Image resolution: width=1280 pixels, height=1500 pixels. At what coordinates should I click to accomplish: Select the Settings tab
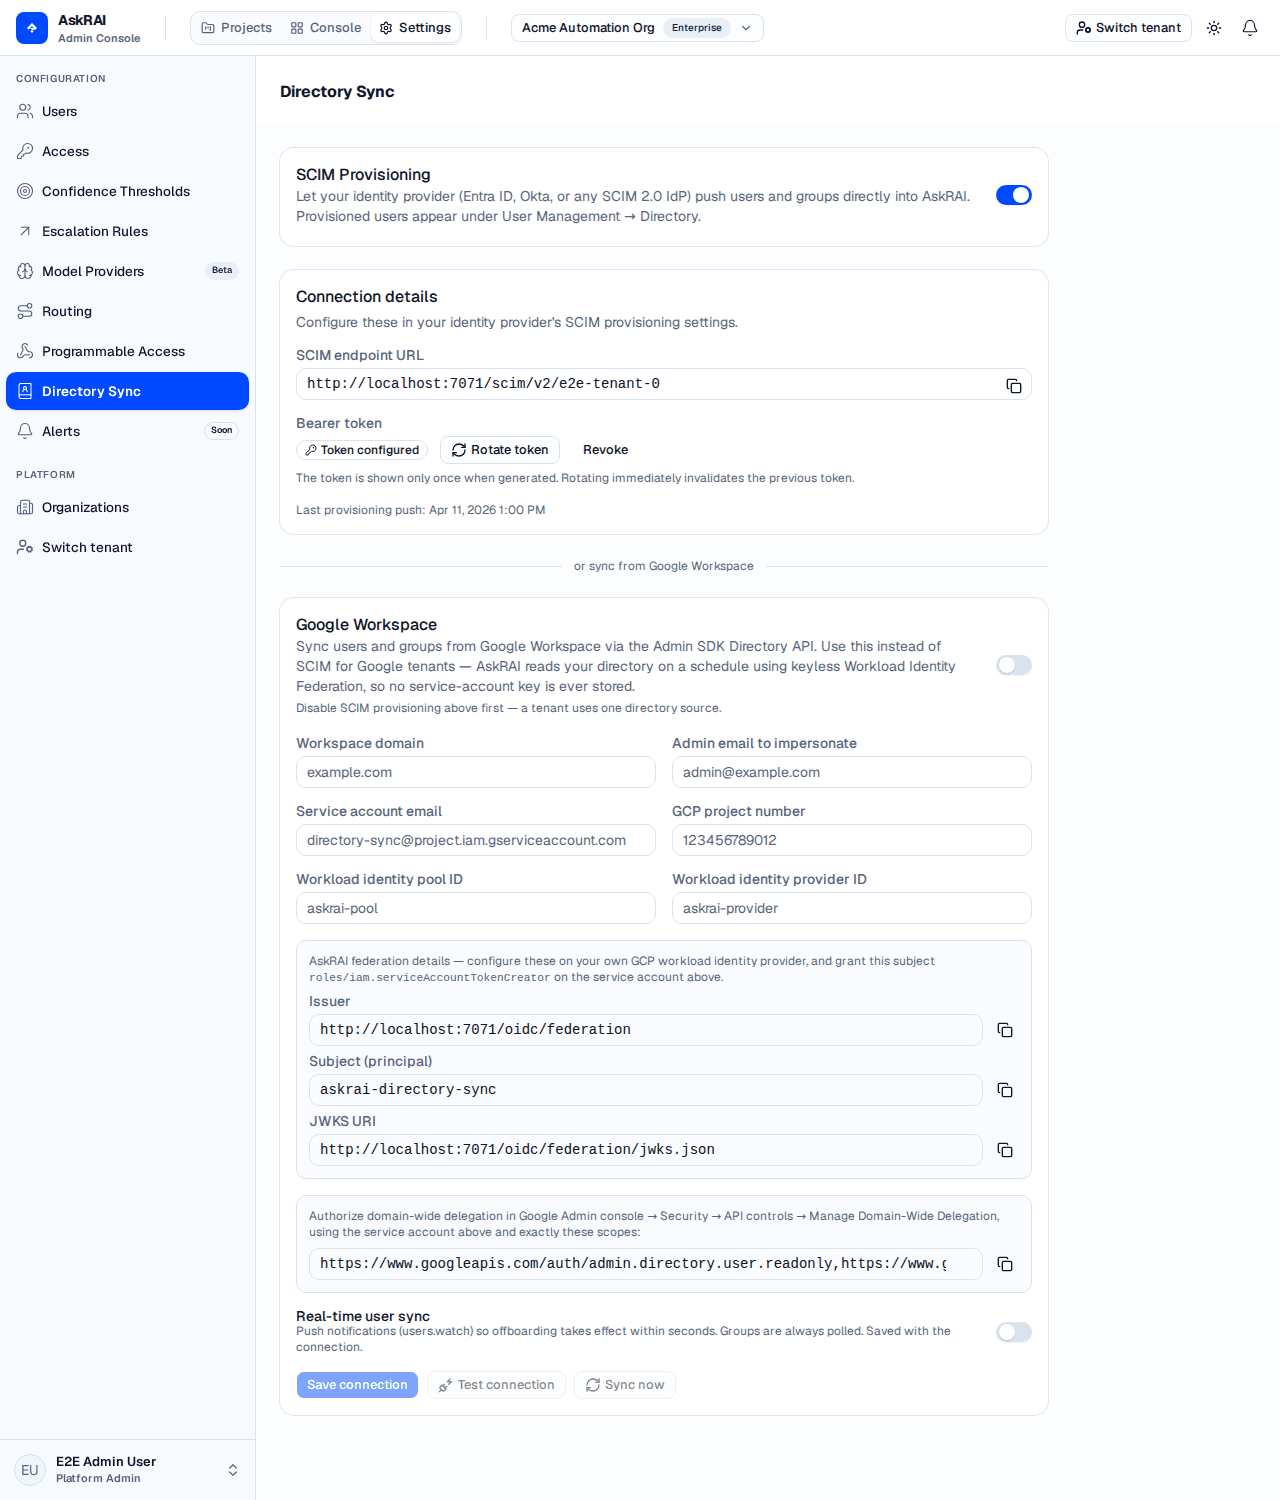point(415,28)
